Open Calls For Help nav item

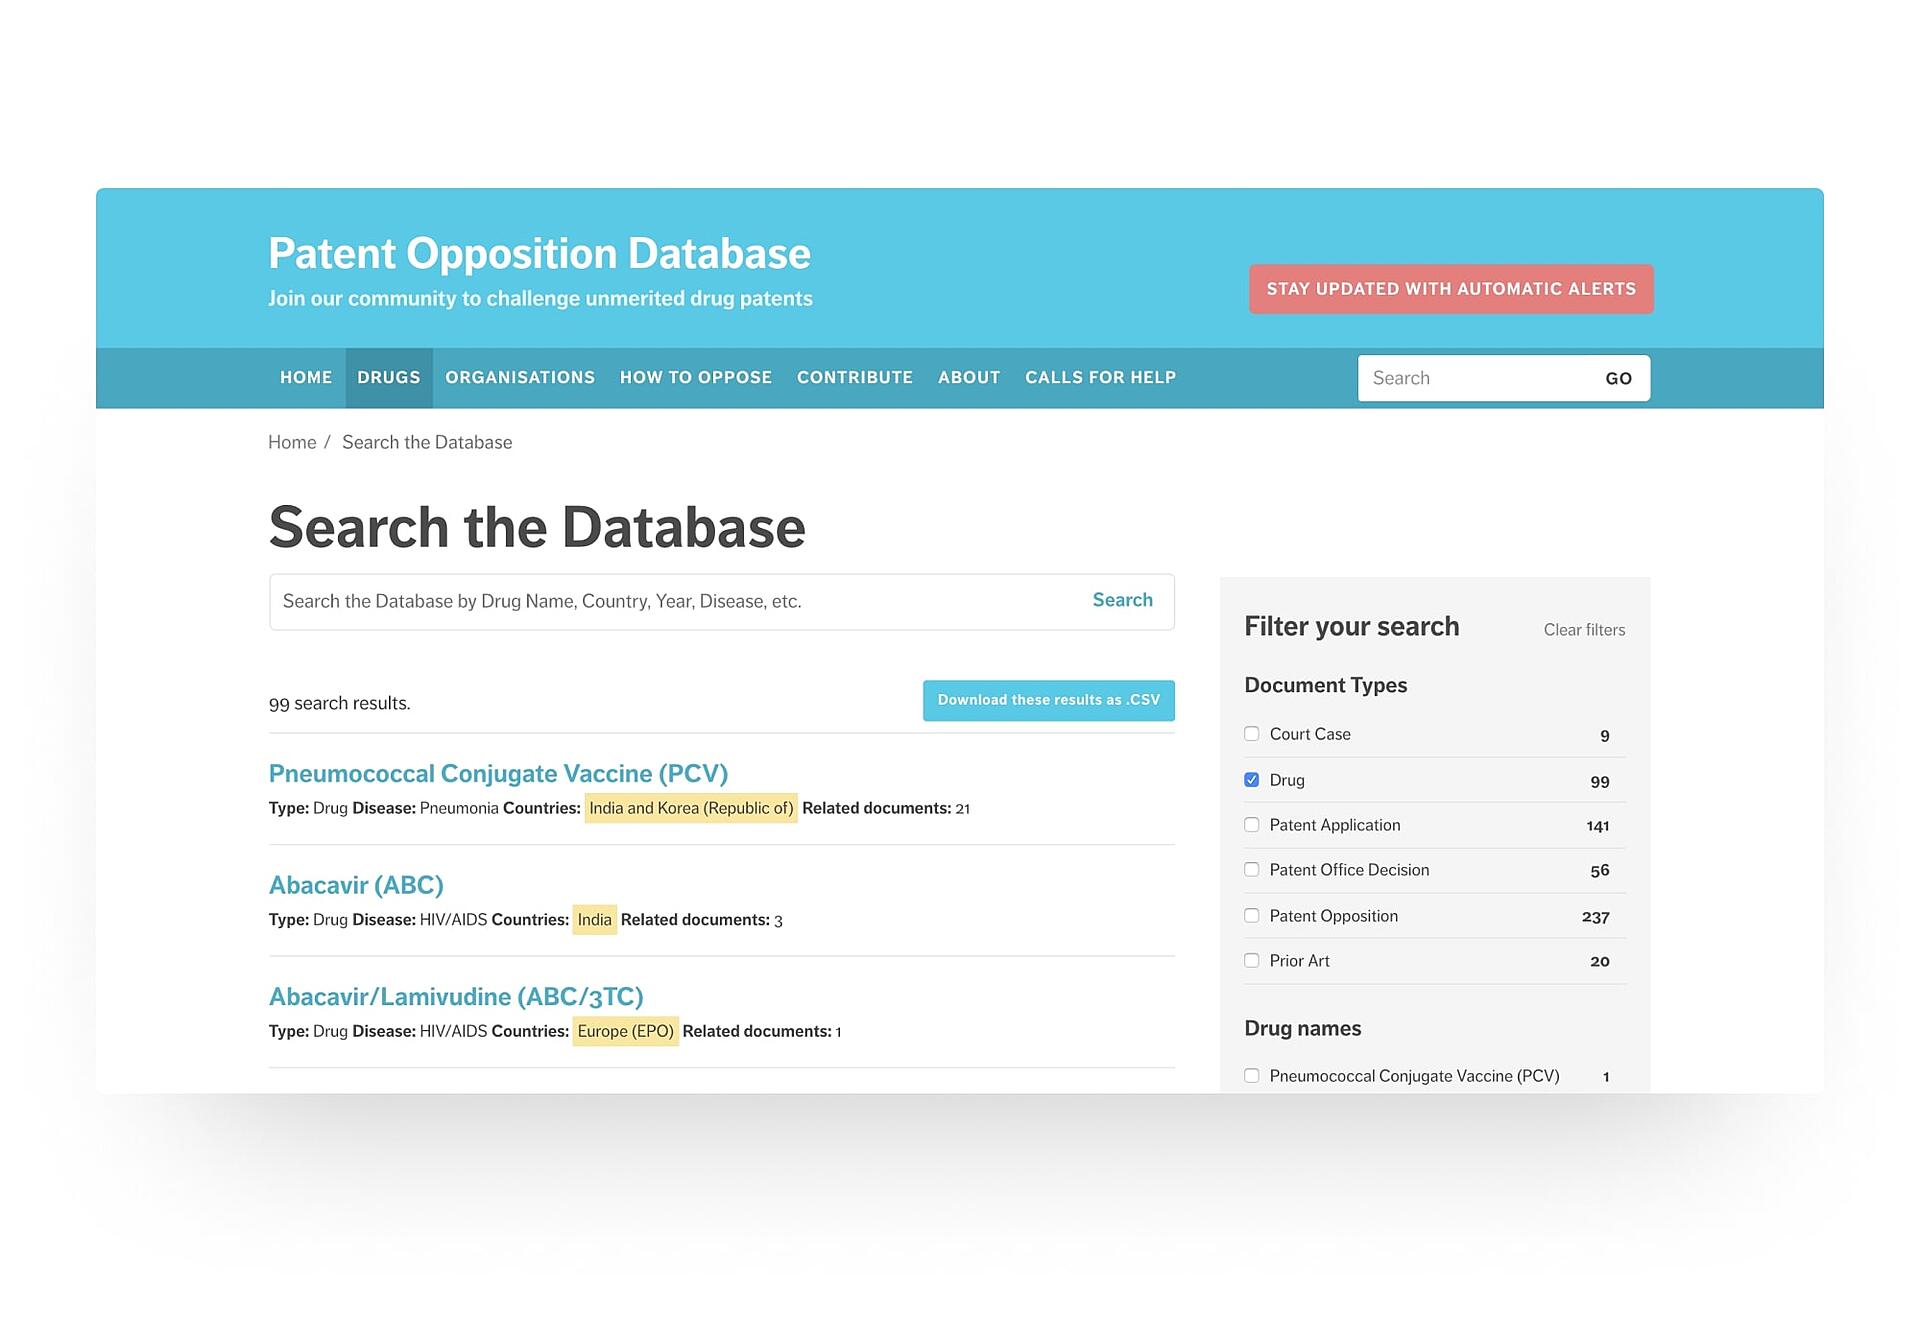1100,378
